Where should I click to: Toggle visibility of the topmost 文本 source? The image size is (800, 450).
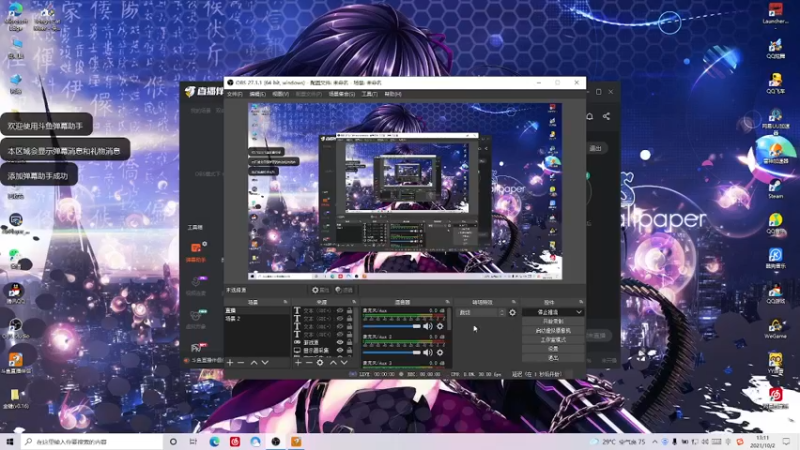[x=340, y=310]
